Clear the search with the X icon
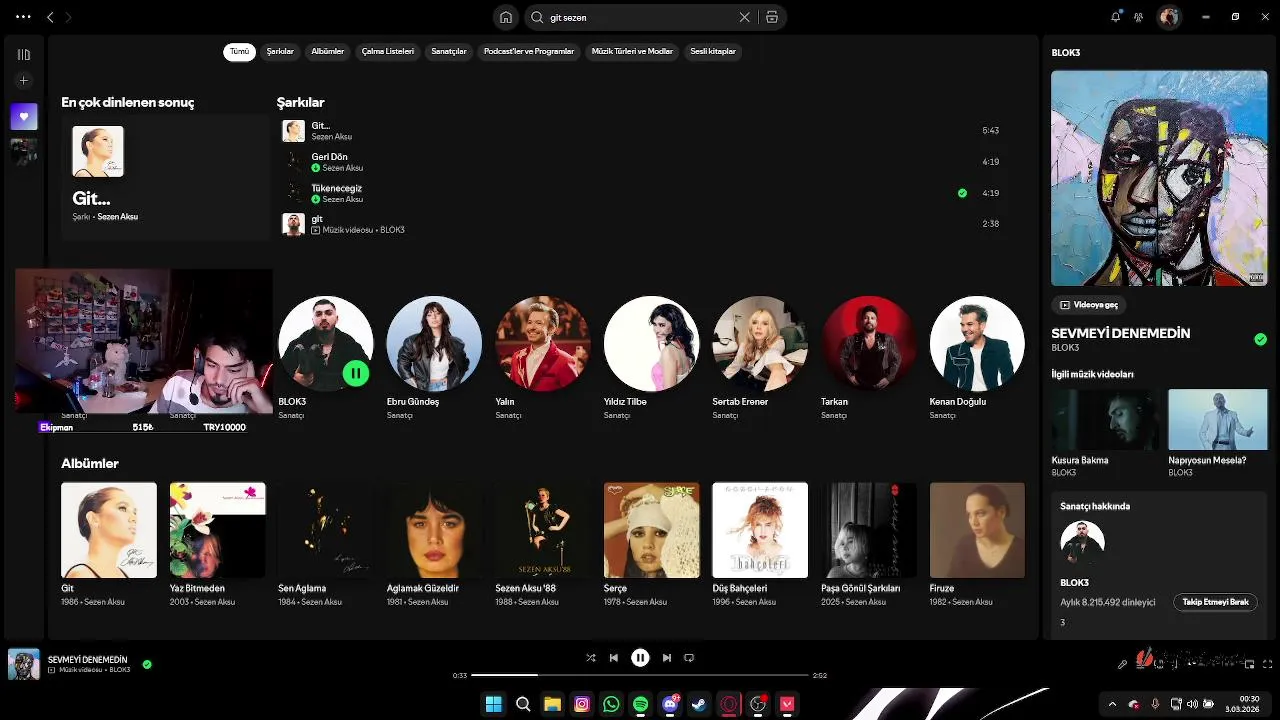 744,17
